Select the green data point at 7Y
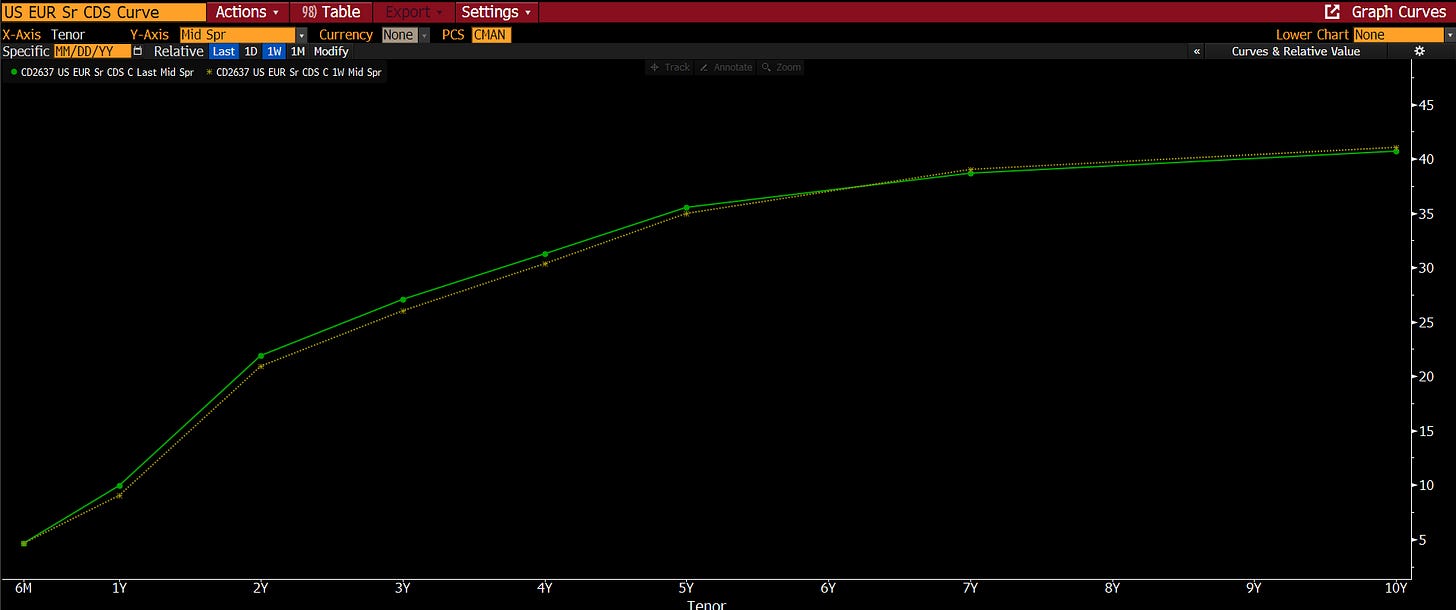 tap(970, 173)
